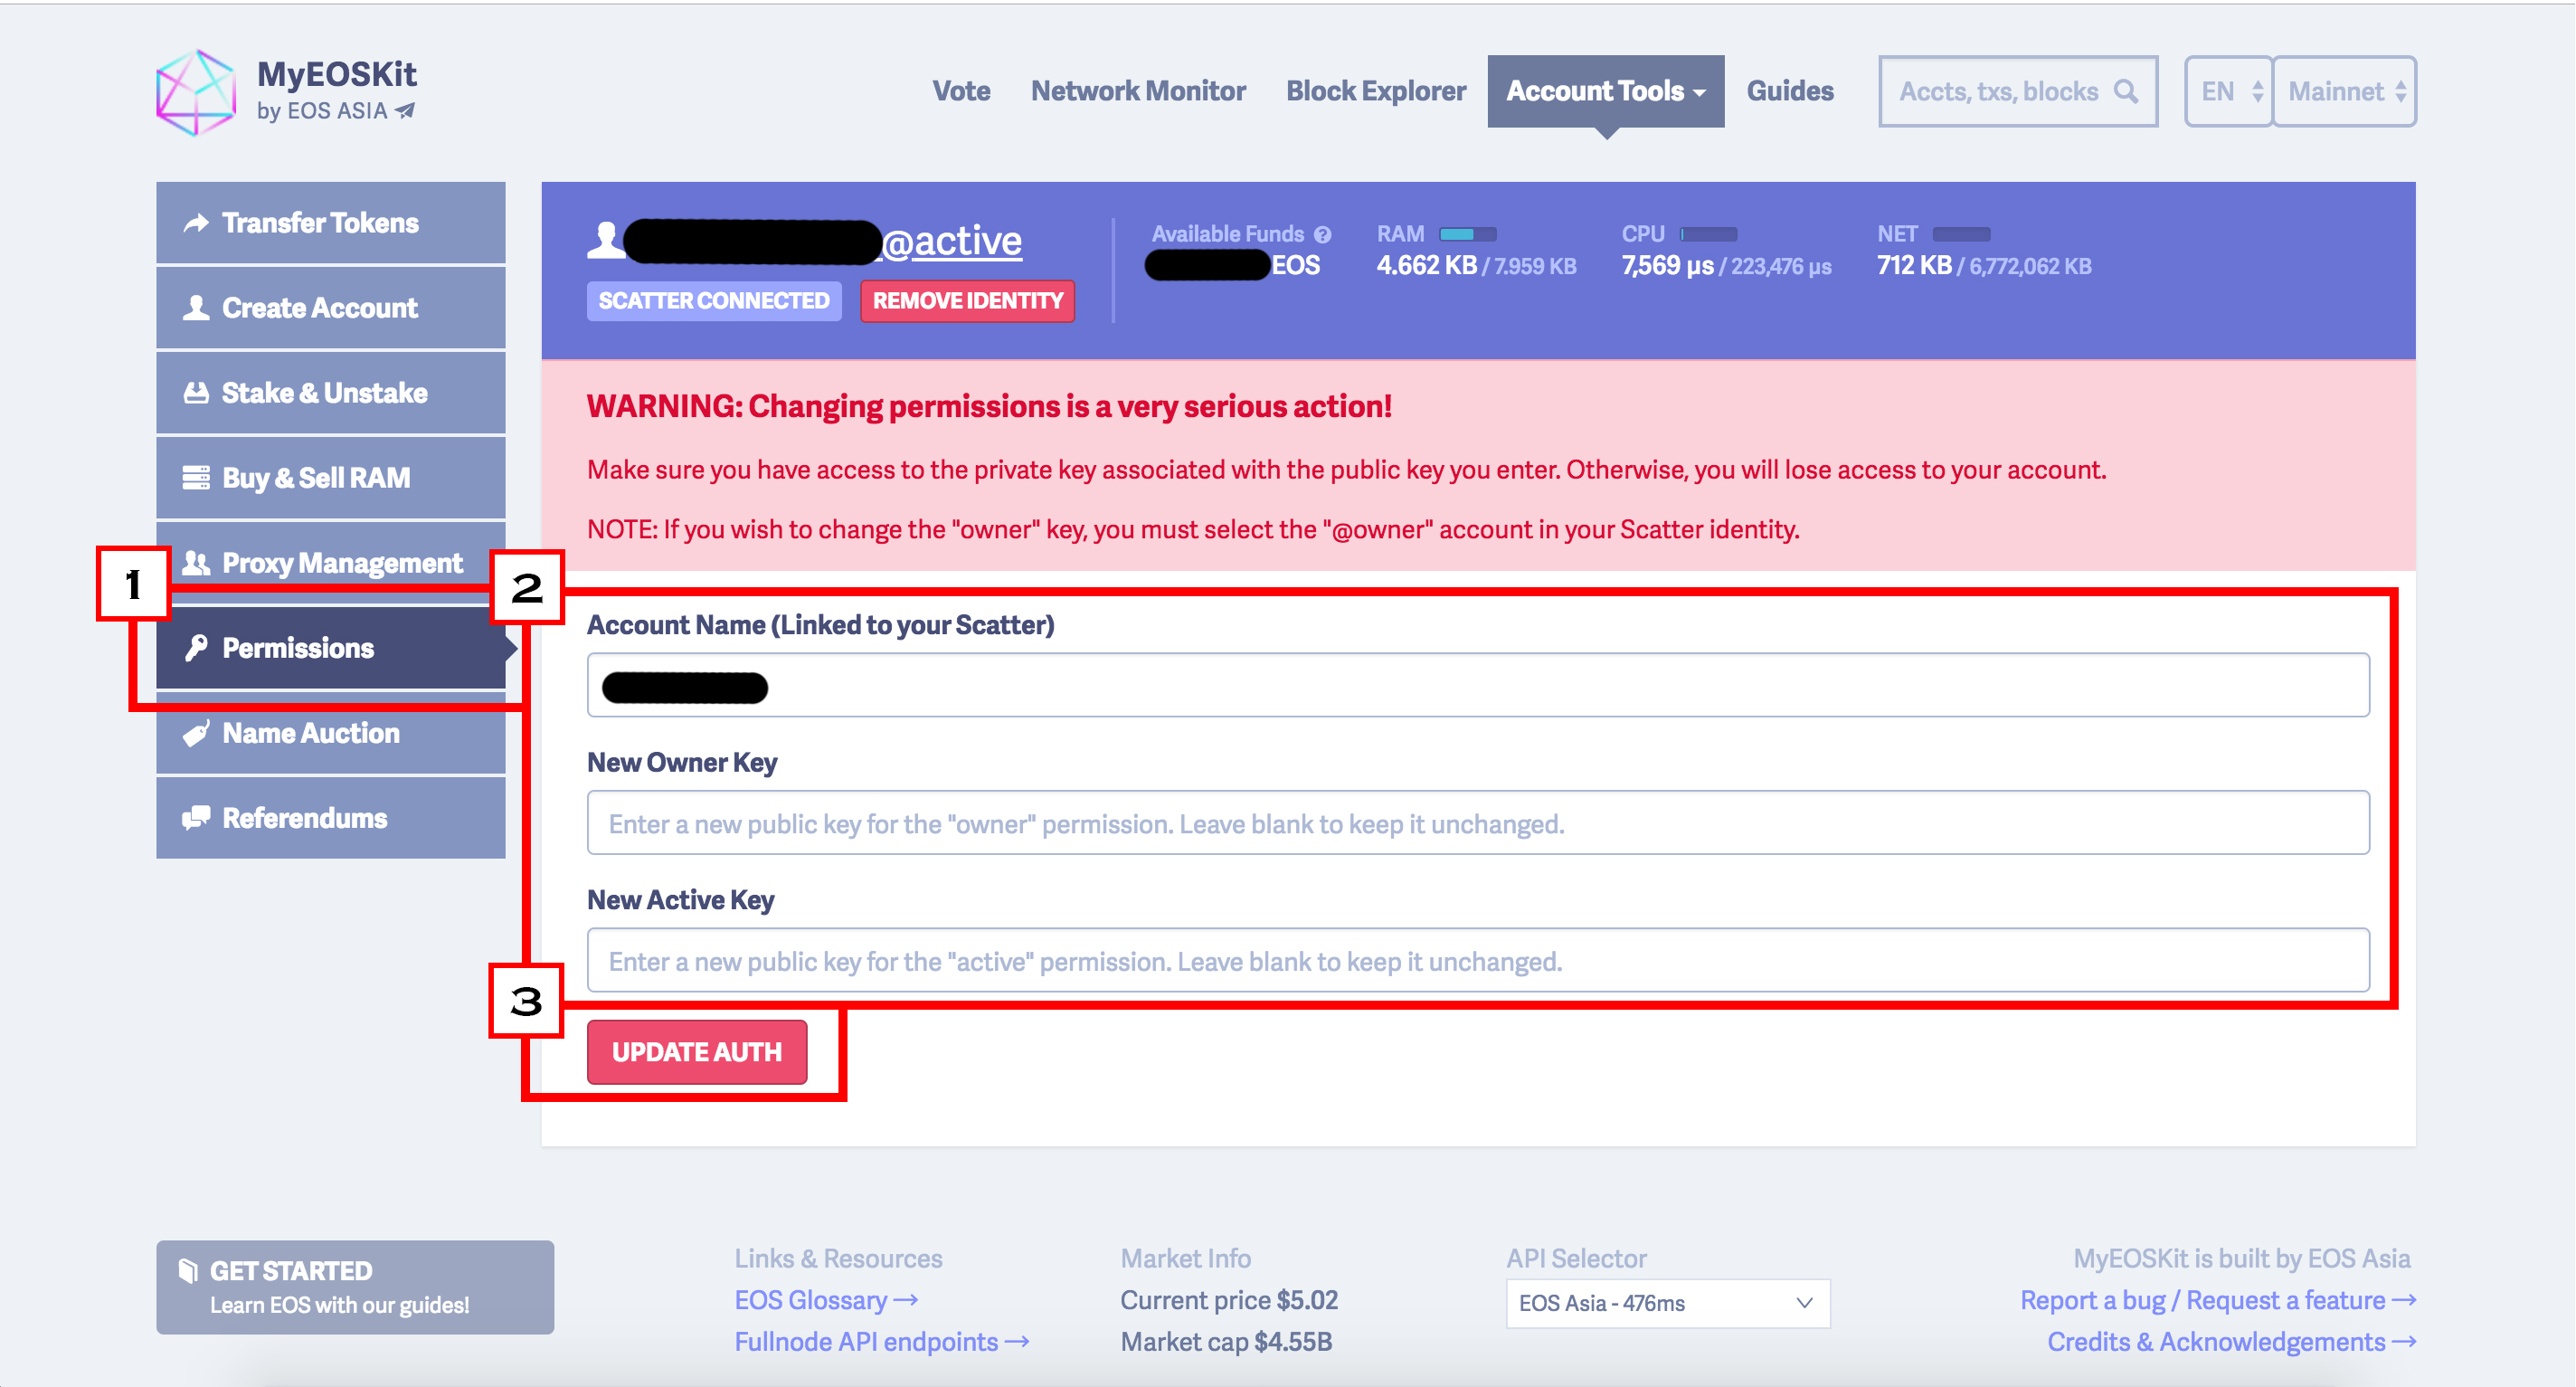Select Permissions in the sidebar
2576x1387 pixels.
pos(331,648)
